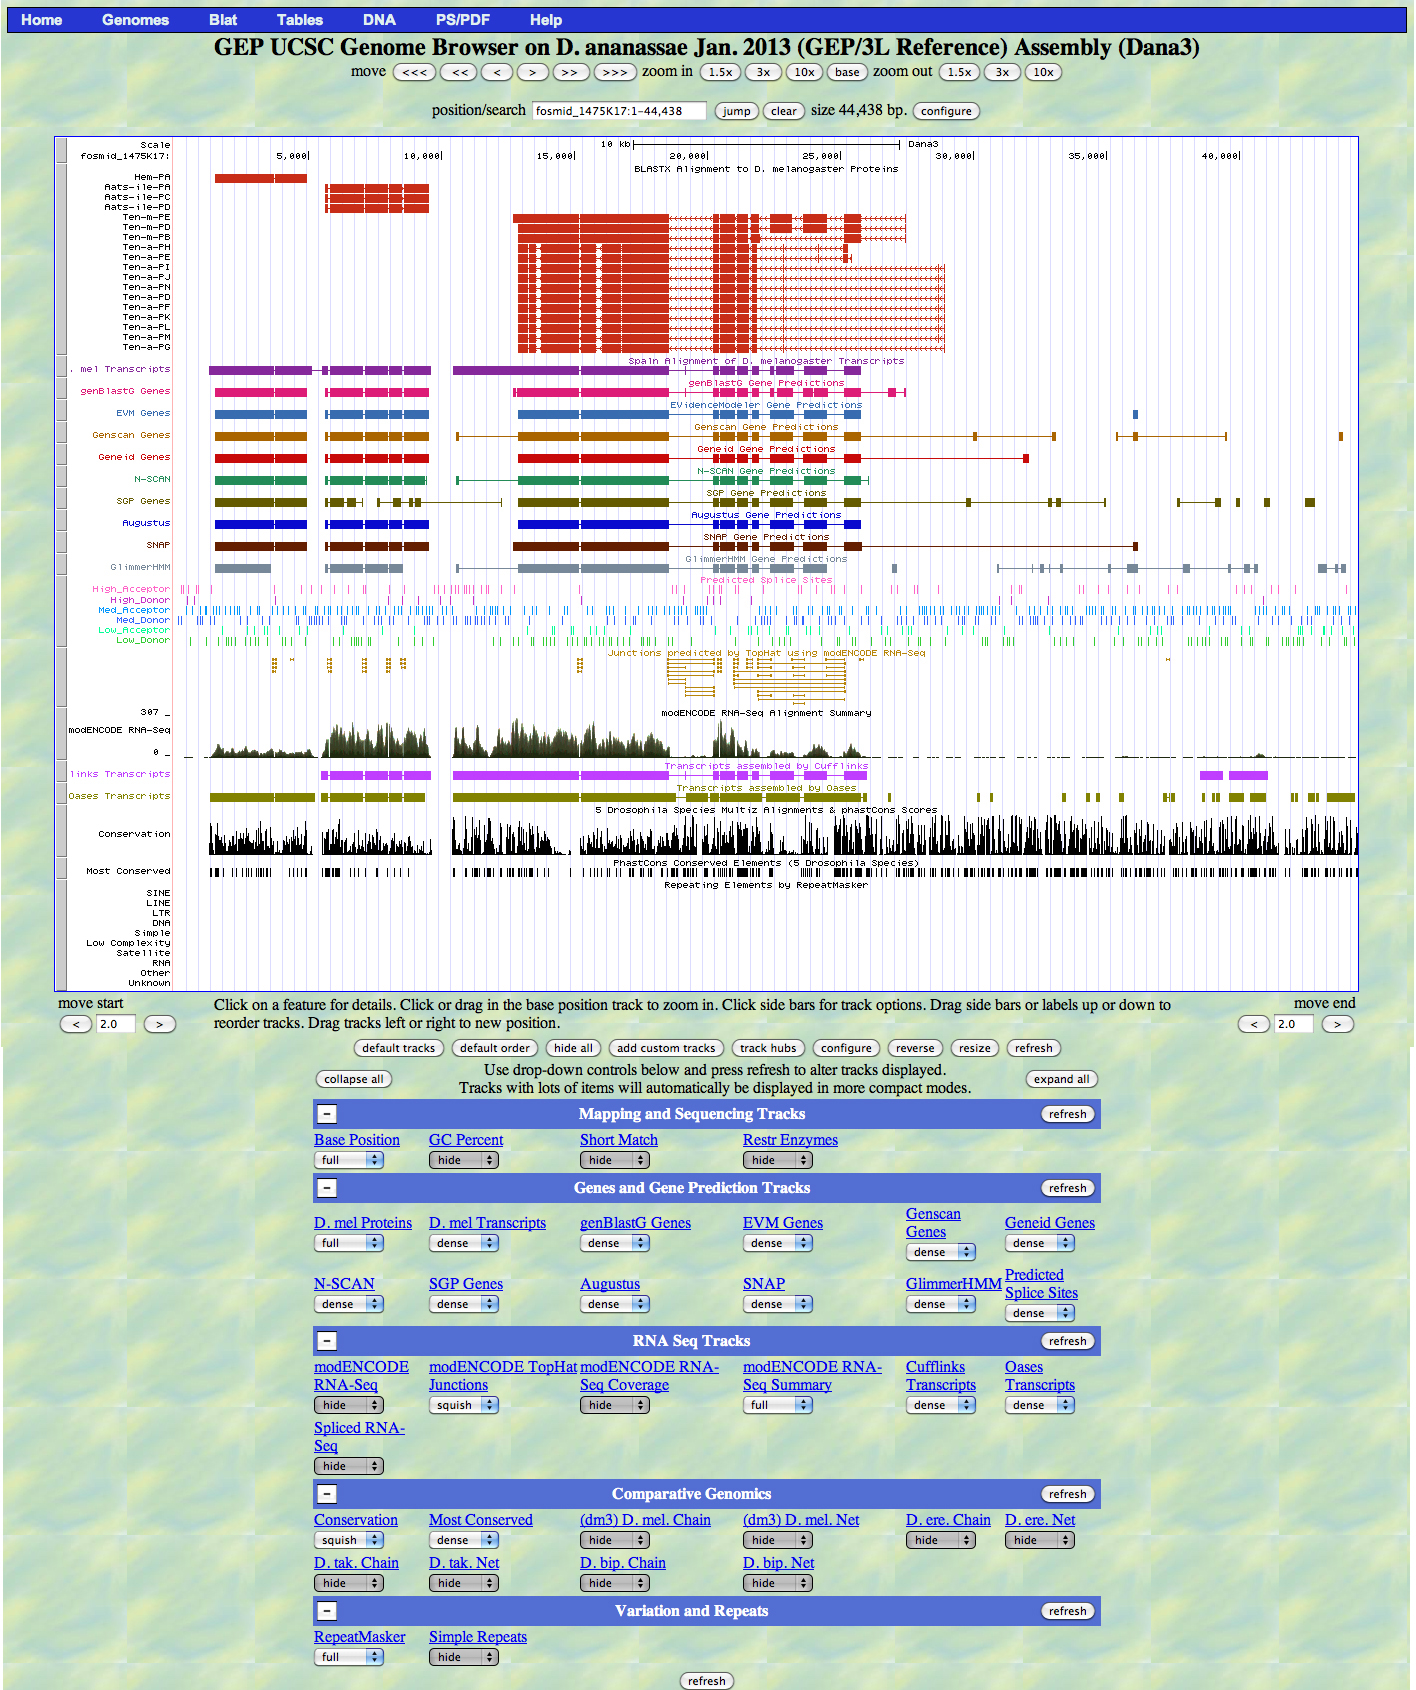Click the hide all button
Image resolution: width=1416 pixels, height=1690 pixels.
[573, 1048]
